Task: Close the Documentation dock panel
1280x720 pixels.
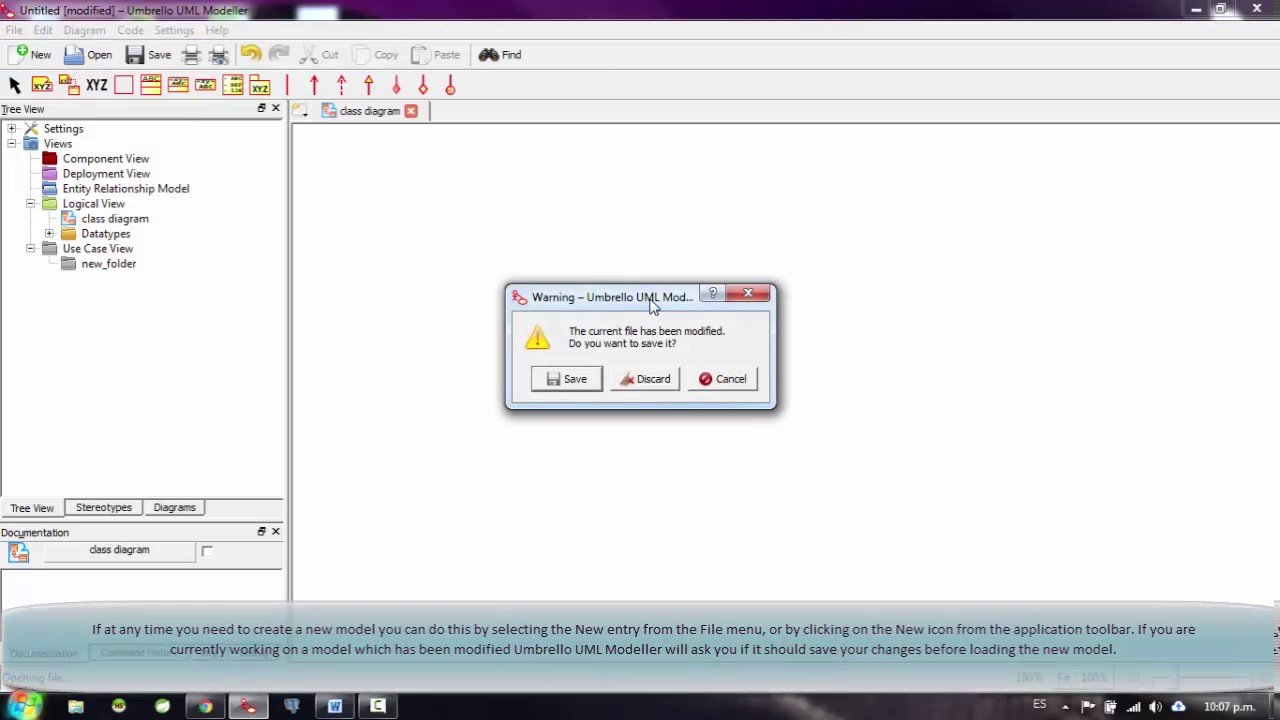Action: (x=276, y=532)
